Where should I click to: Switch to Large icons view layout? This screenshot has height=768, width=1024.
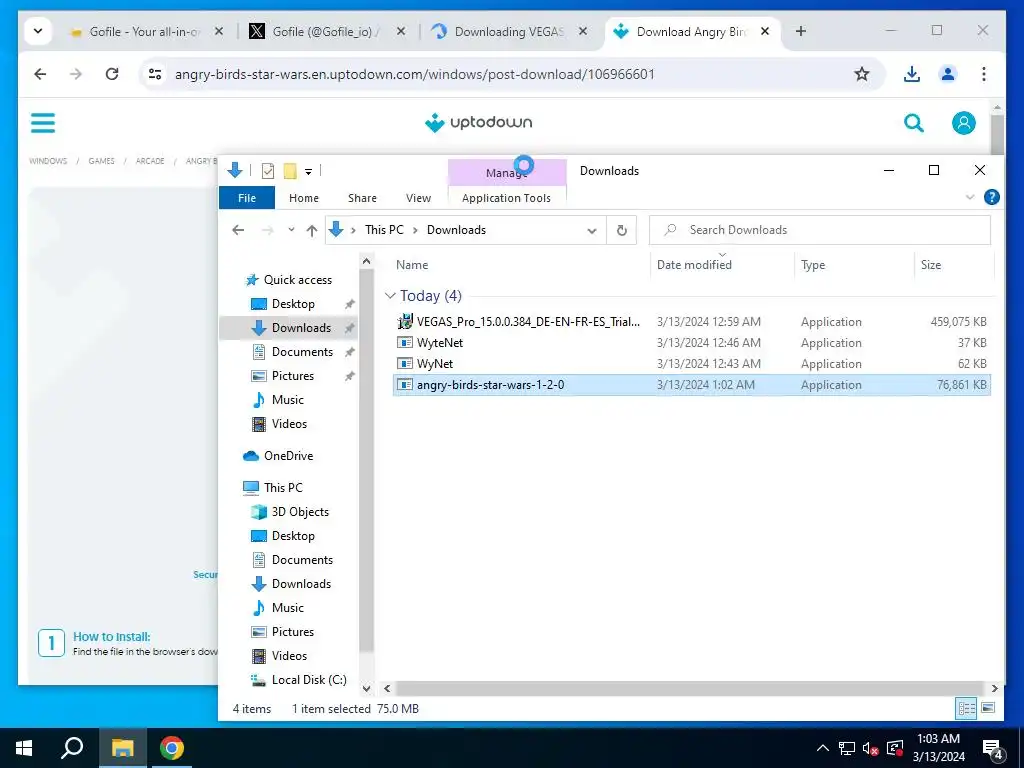tap(988, 709)
